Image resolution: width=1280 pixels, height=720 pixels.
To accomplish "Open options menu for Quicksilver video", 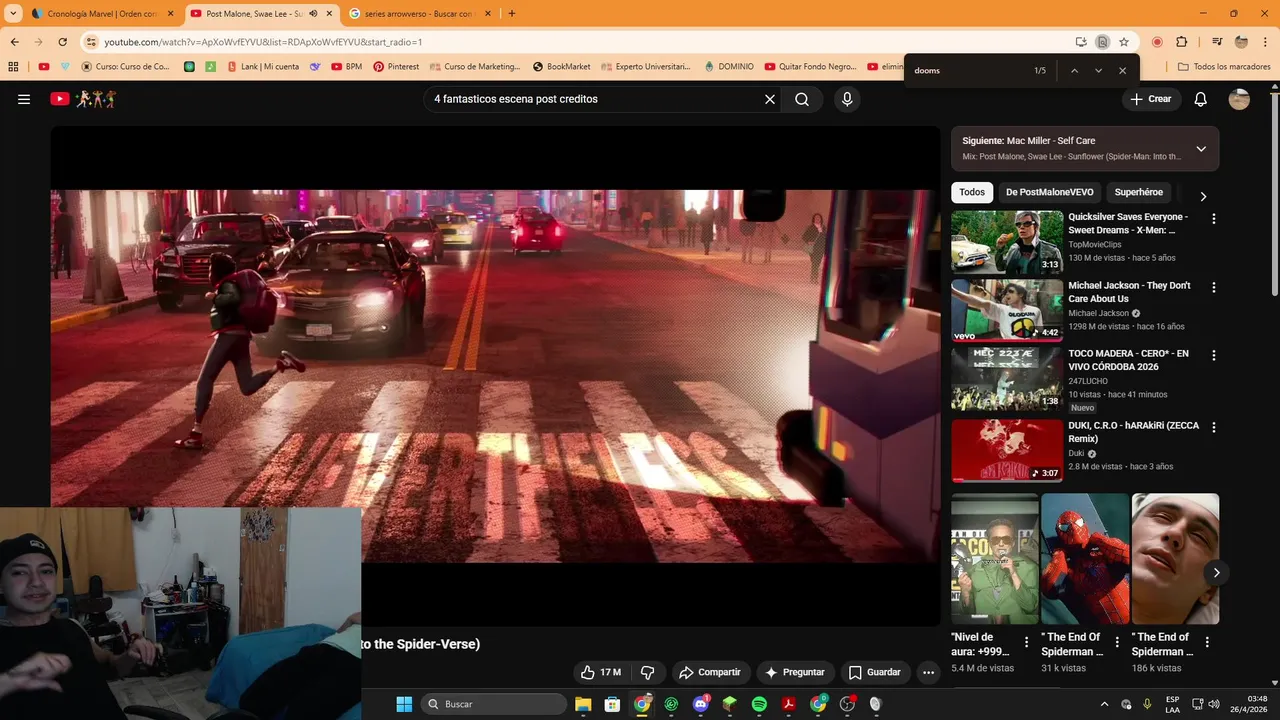I will pos(1214,218).
